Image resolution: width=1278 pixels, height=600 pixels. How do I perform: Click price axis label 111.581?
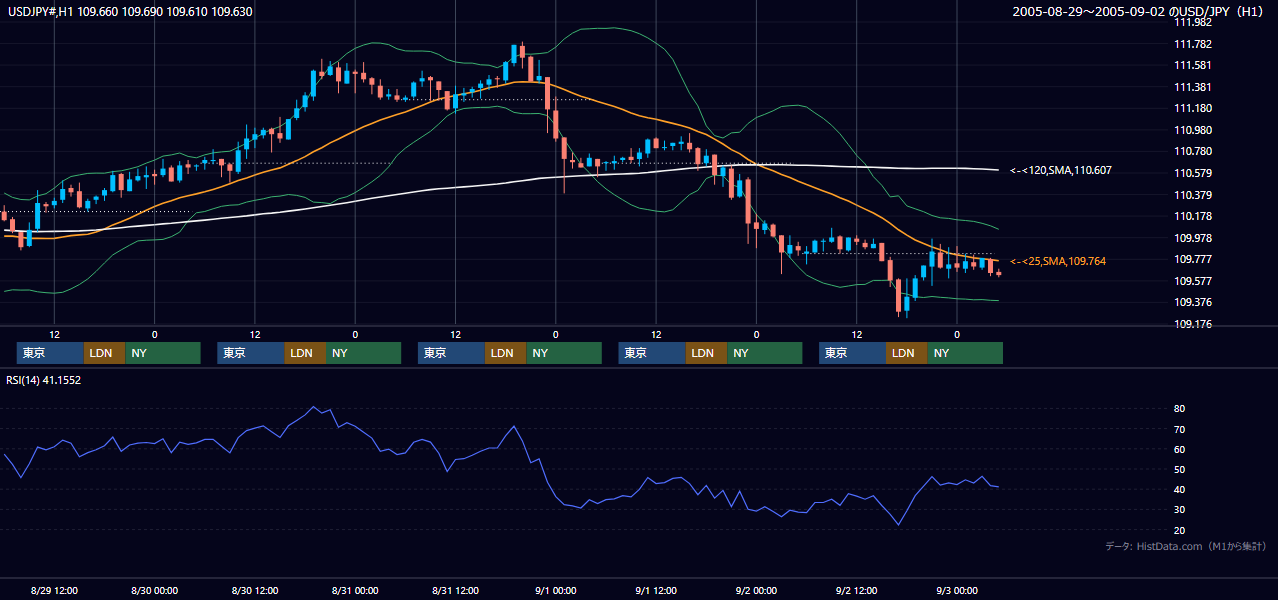click(x=1192, y=65)
